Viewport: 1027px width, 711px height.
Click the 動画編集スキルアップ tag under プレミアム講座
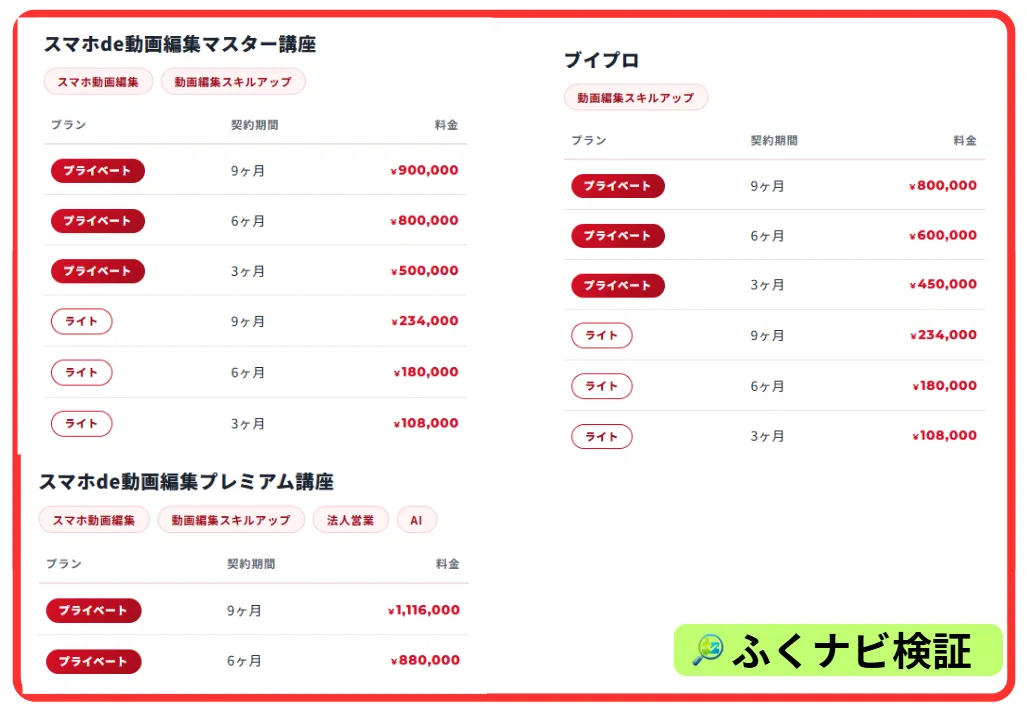click(x=231, y=520)
